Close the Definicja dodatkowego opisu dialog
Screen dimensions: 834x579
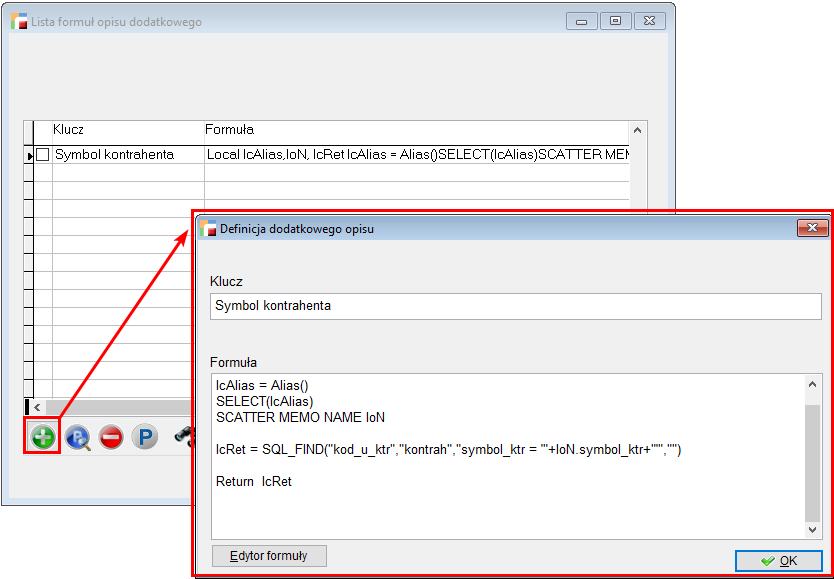[x=810, y=228]
